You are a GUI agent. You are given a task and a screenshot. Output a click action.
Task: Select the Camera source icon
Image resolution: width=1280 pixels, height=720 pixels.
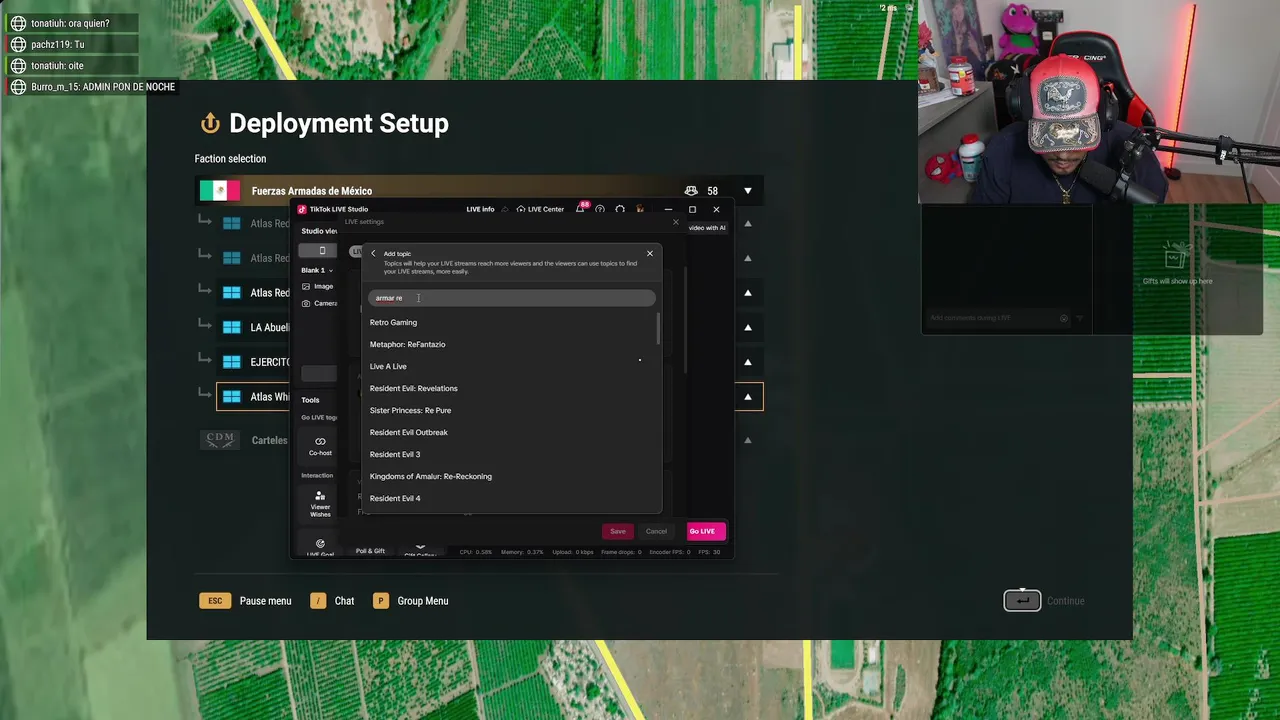(x=306, y=303)
